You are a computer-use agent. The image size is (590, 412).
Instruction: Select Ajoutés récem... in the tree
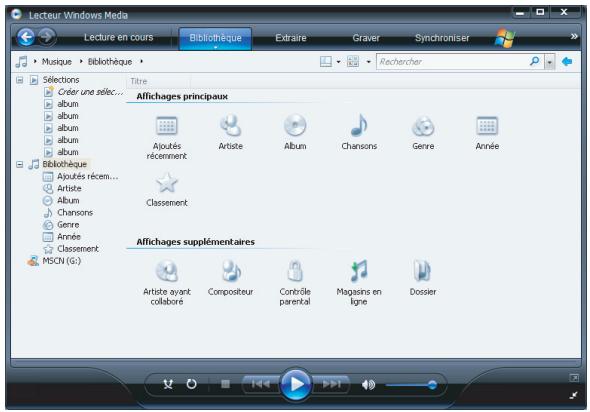(88, 176)
